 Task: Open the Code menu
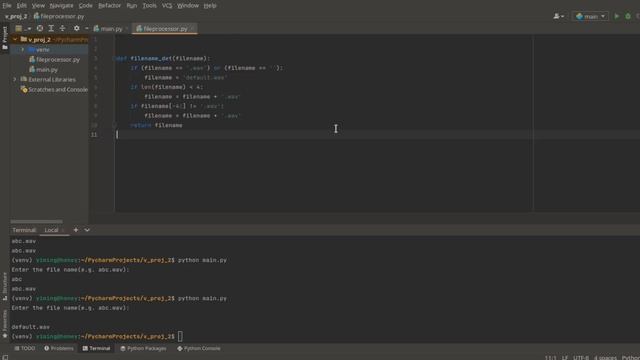point(85,6)
